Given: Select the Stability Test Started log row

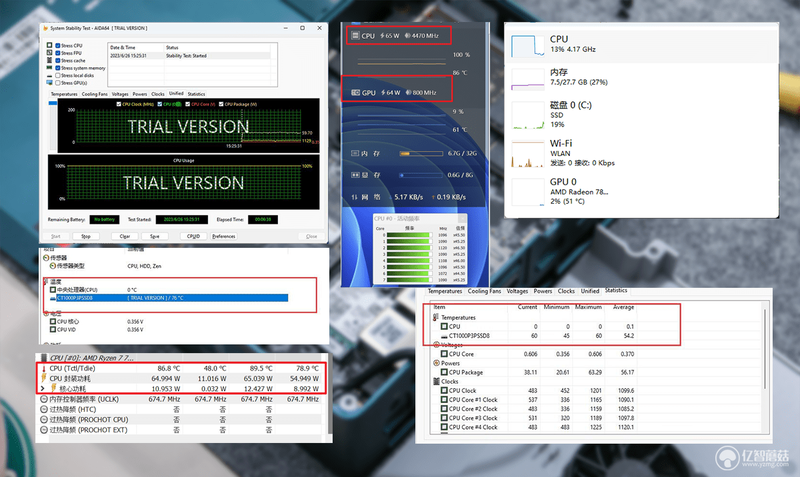Looking at the screenshot, I should [x=189, y=56].
